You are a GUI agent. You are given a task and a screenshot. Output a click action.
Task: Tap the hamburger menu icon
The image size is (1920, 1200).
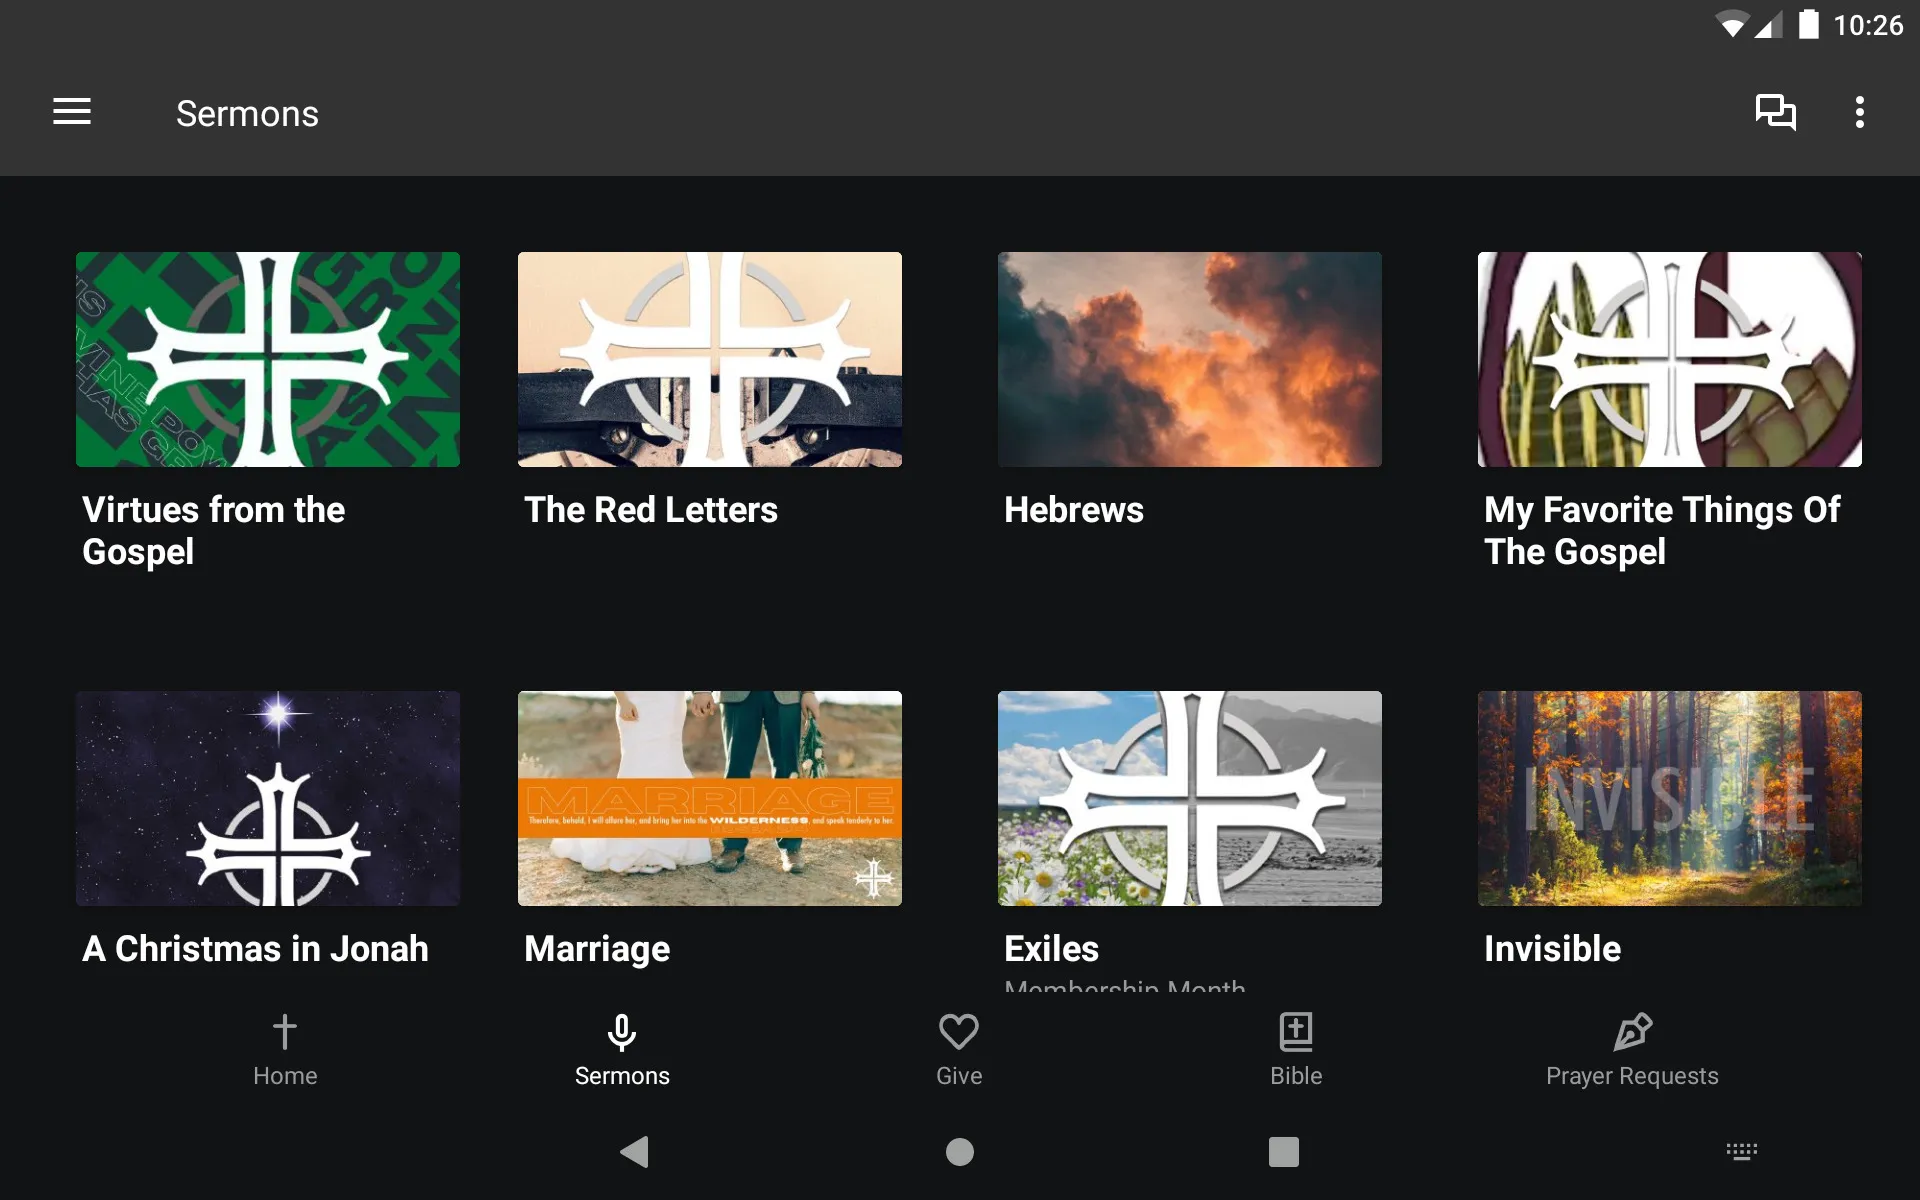point(72,113)
